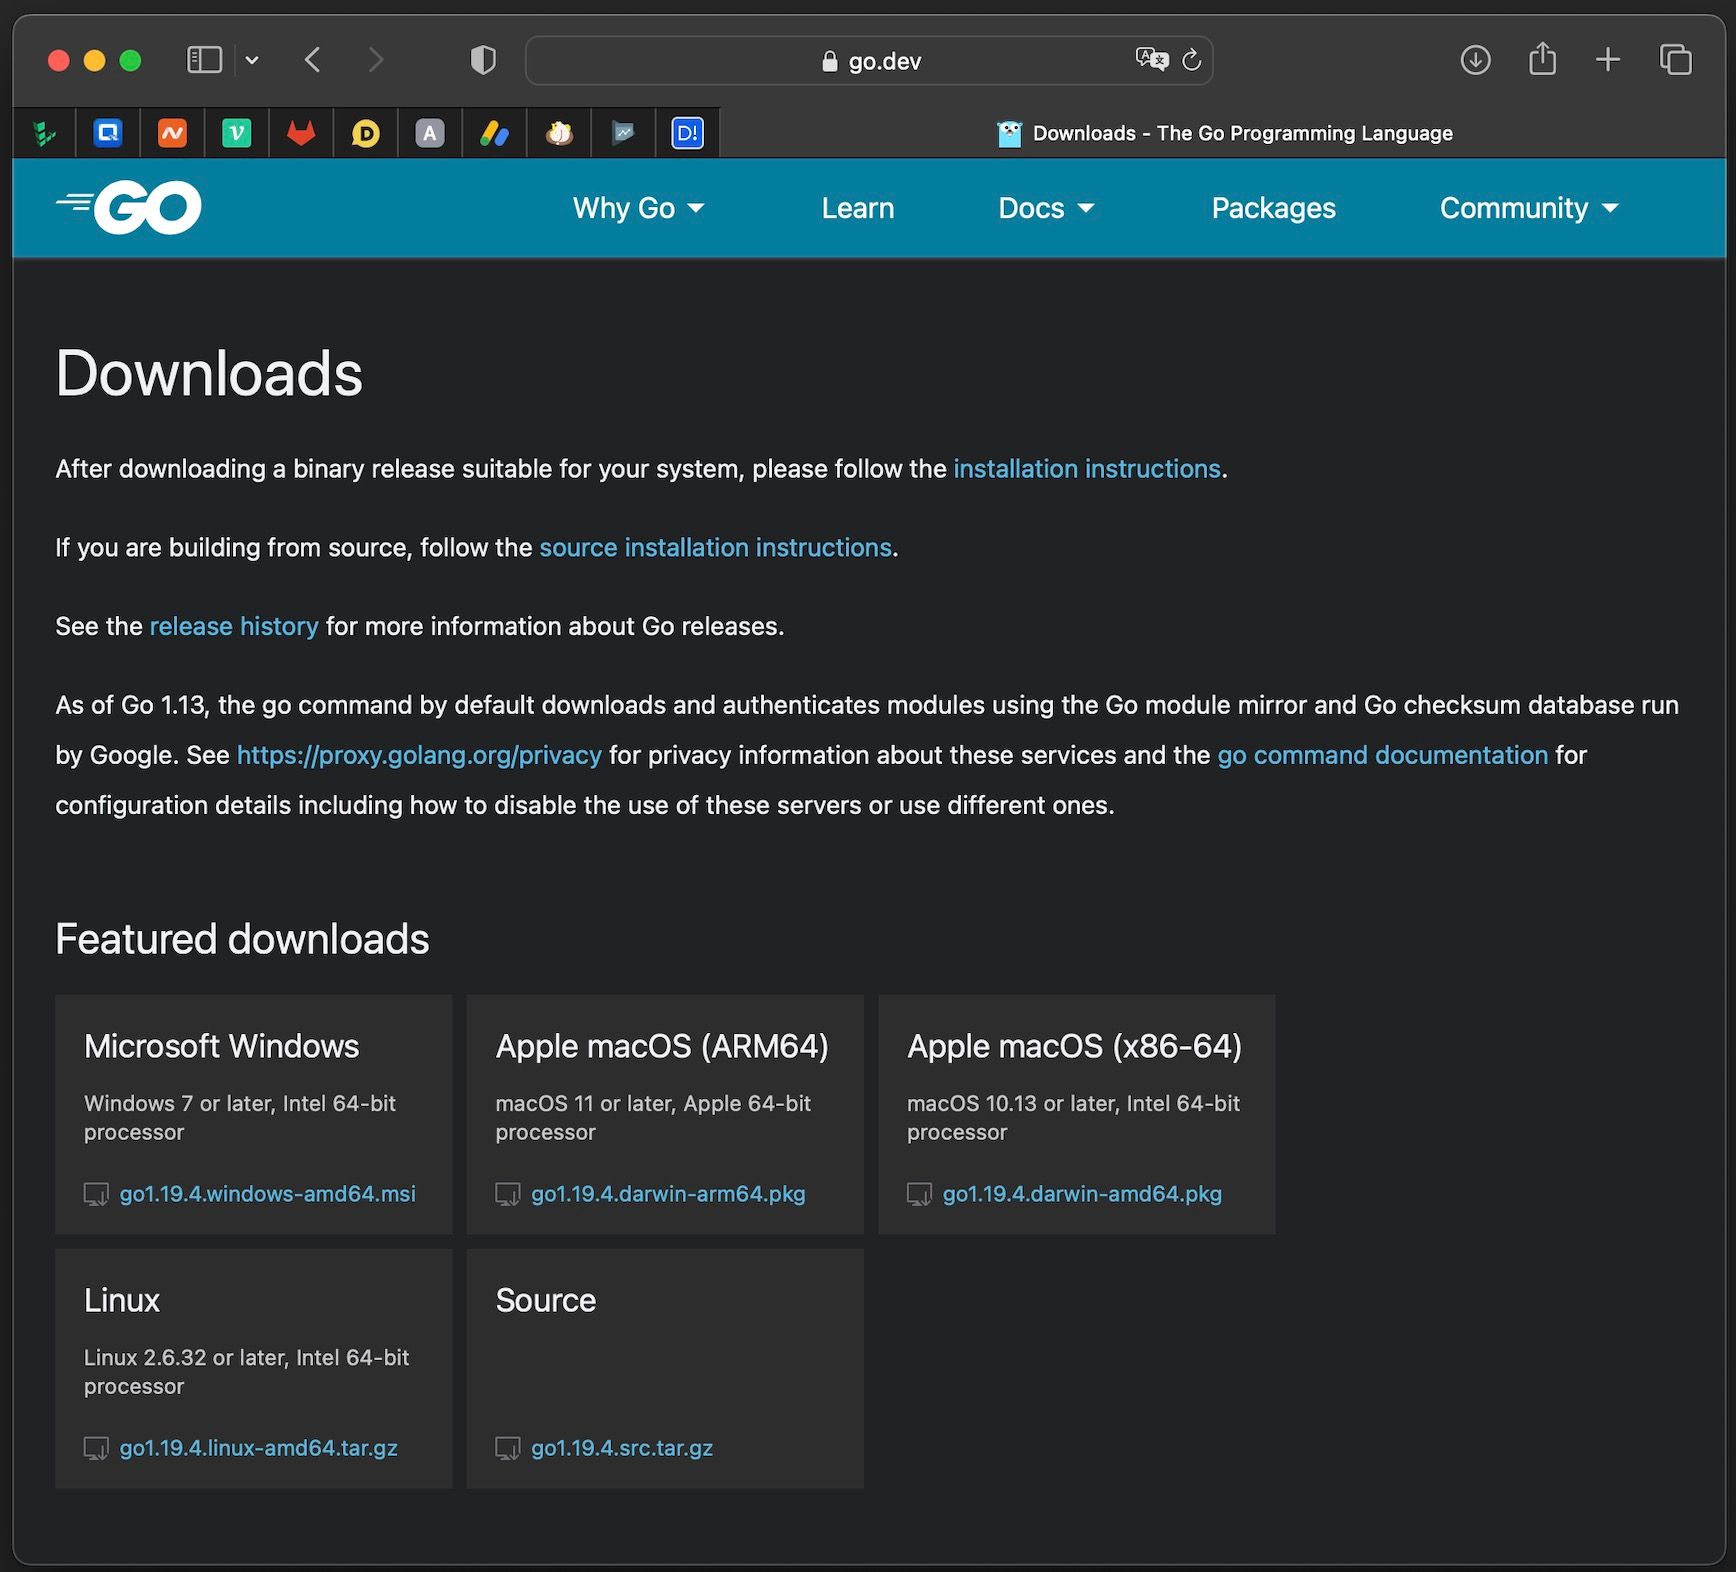This screenshot has width=1736, height=1572.
Task: Open the Google AdSense pinned tab
Action: pyautogui.click(x=495, y=133)
